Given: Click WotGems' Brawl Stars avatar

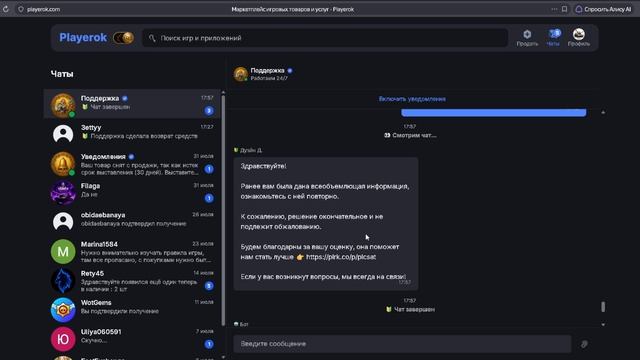Looking at the screenshot, I should pyautogui.click(x=63, y=310).
